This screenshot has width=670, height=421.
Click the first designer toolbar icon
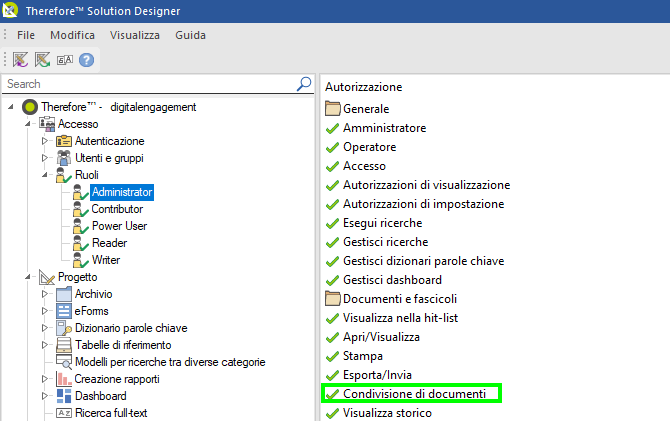[21, 60]
